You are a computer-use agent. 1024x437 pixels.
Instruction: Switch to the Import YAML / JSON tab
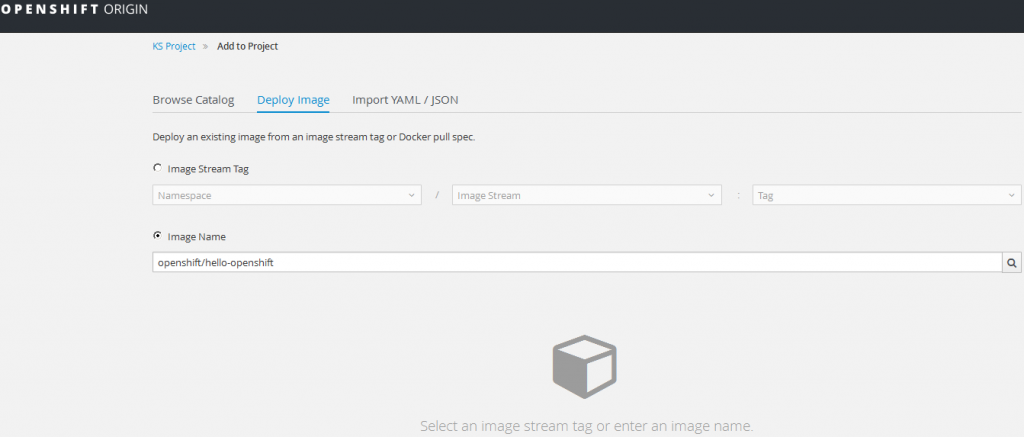[405, 100]
